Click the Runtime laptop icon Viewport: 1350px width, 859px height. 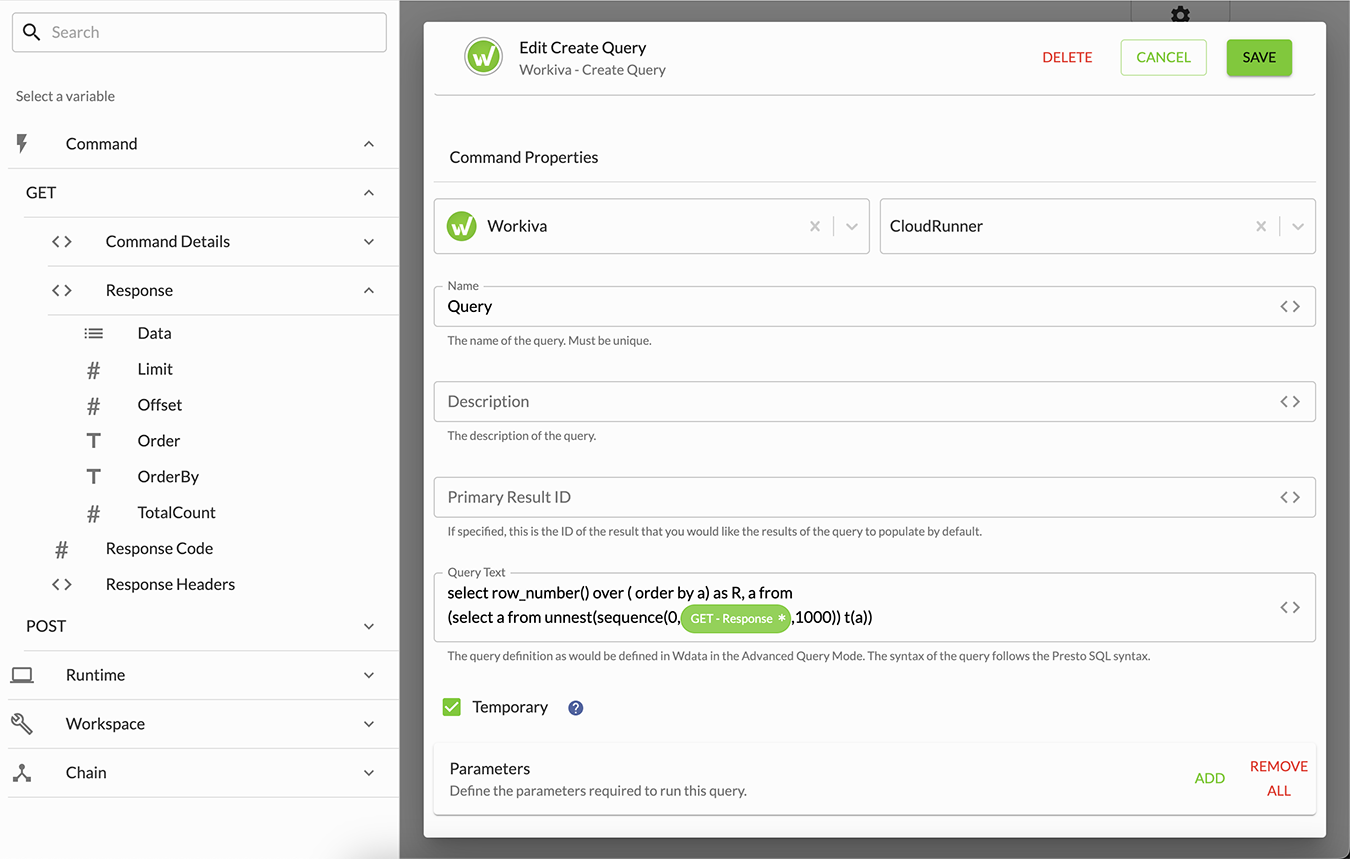coord(22,676)
